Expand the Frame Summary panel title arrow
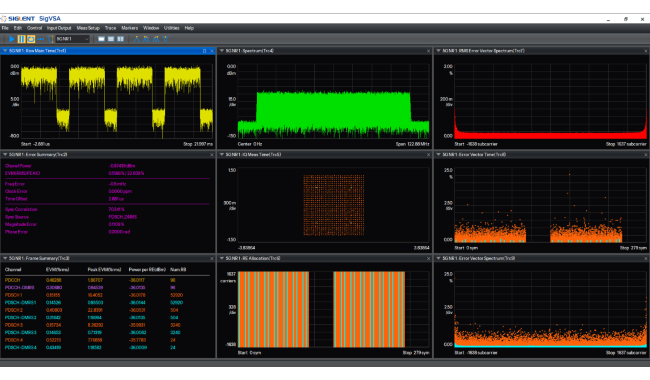Image resolution: width=650 pixels, height=380 pixels. [5, 258]
